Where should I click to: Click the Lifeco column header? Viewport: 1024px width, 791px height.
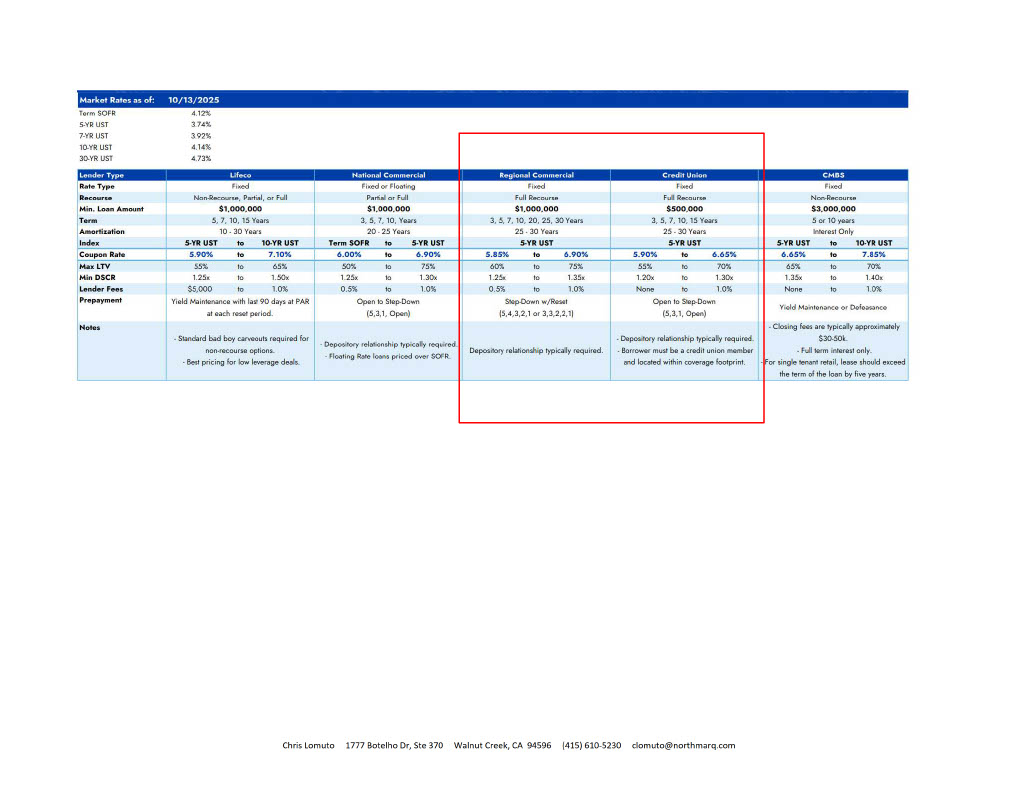pyautogui.click(x=240, y=175)
